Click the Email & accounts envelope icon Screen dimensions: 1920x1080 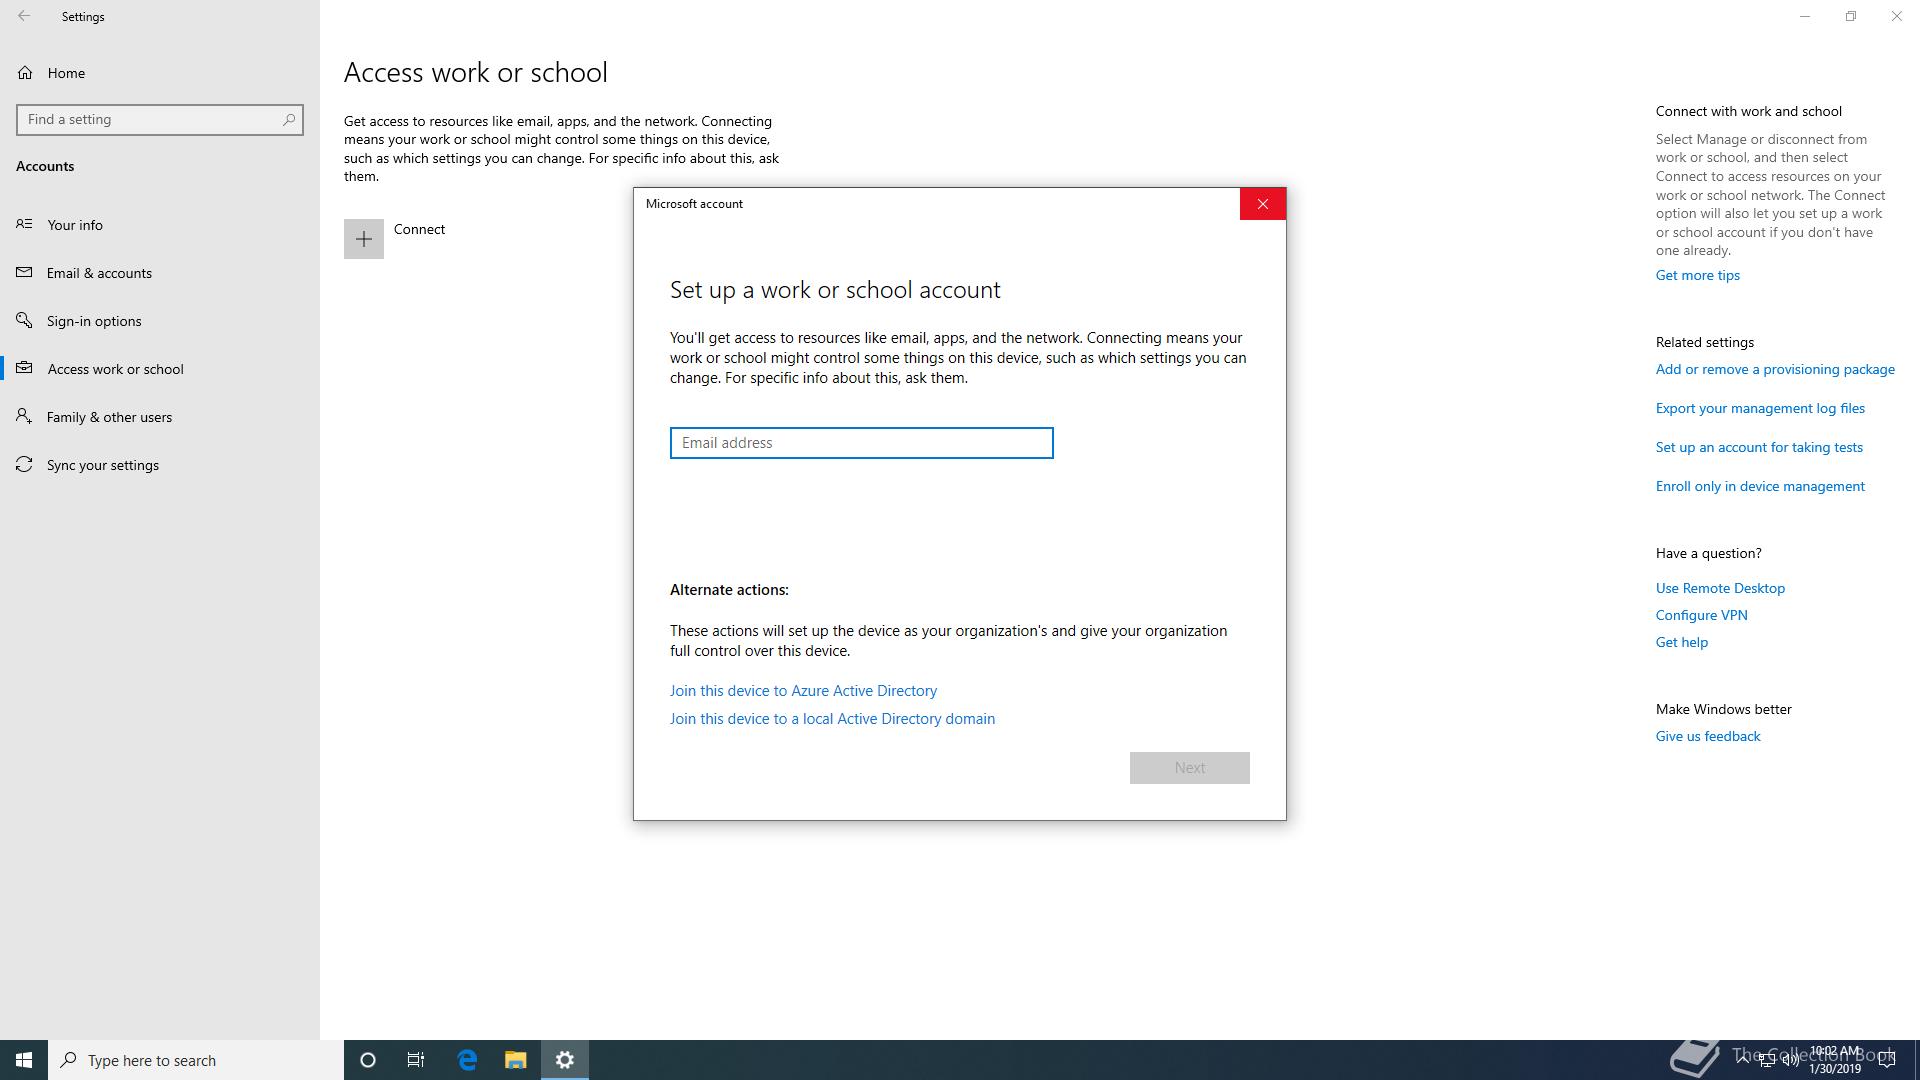[24, 272]
